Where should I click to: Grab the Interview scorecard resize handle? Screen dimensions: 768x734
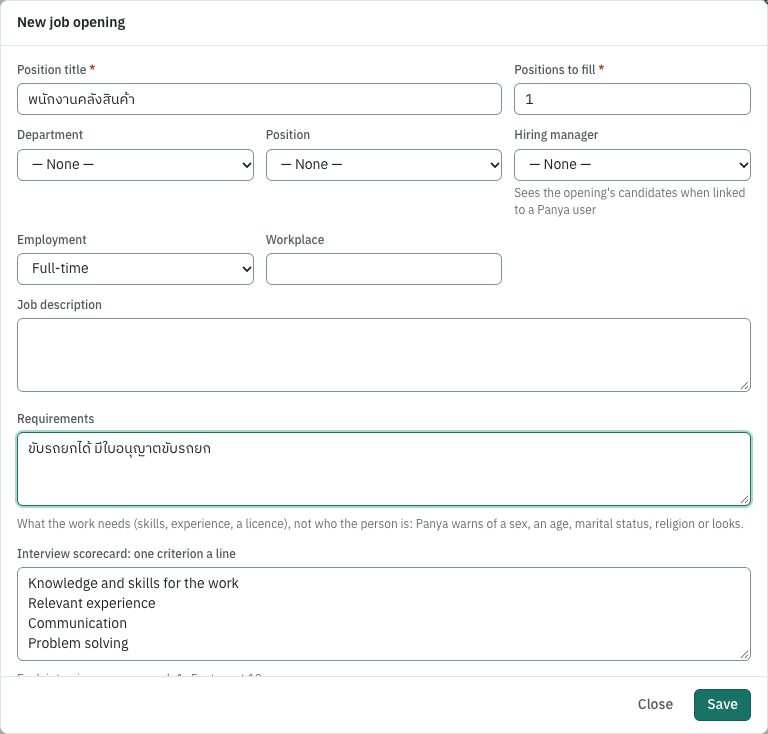tap(744, 655)
